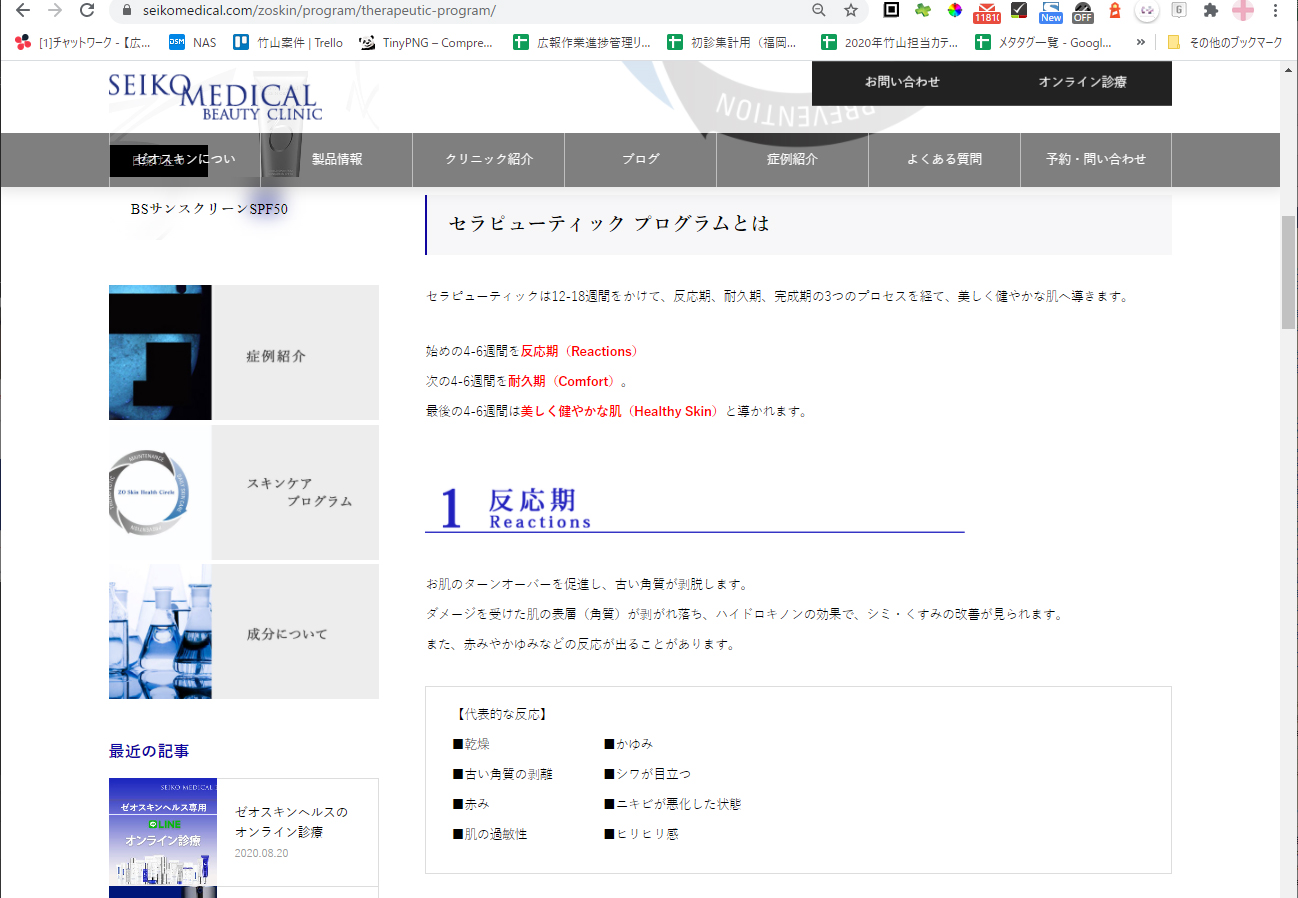Image resolution: width=1298 pixels, height=898 pixels.
Task: Open the TinyPNG bookmark
Action: (426, 42)
